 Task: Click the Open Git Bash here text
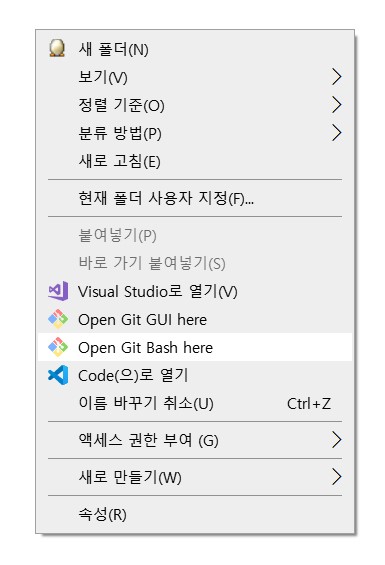click(x=145, y=348)
